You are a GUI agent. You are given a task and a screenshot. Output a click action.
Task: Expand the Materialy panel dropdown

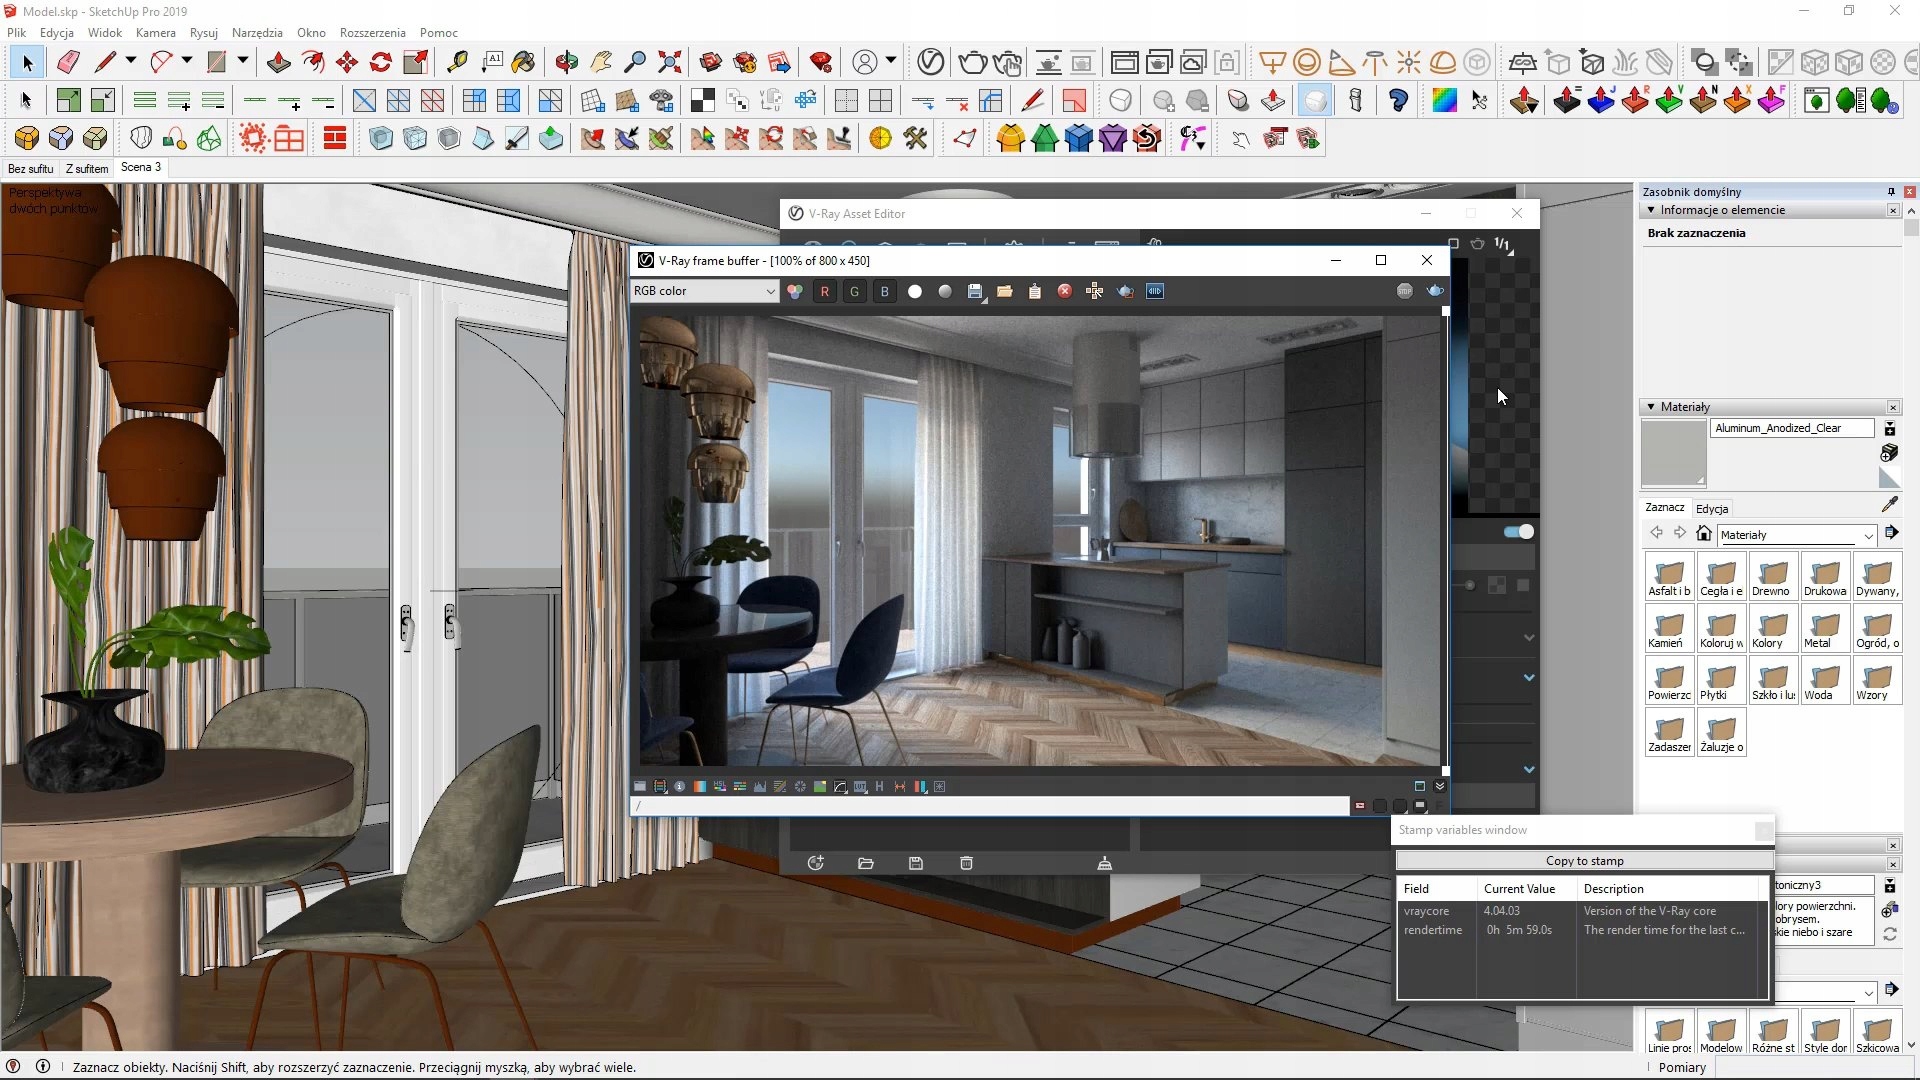pos(1865,534)
